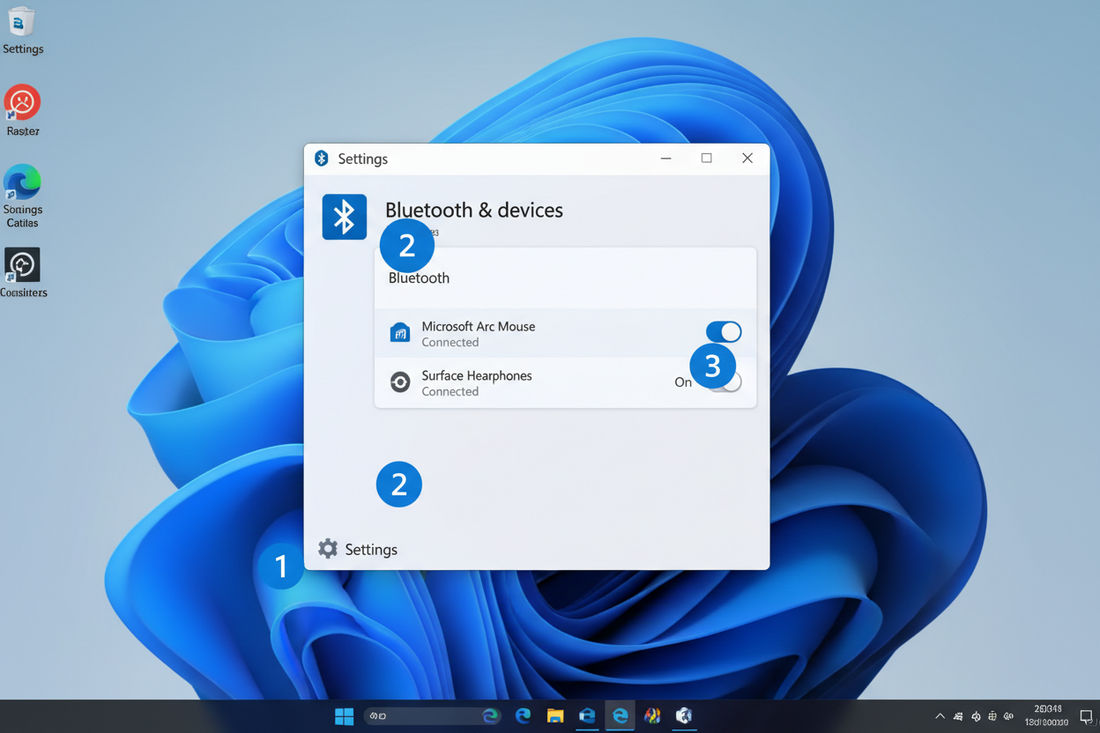Screen dimensions: 1100x733
Task: Open the Photos app from the taskbar
Action: tap(652, 716)
